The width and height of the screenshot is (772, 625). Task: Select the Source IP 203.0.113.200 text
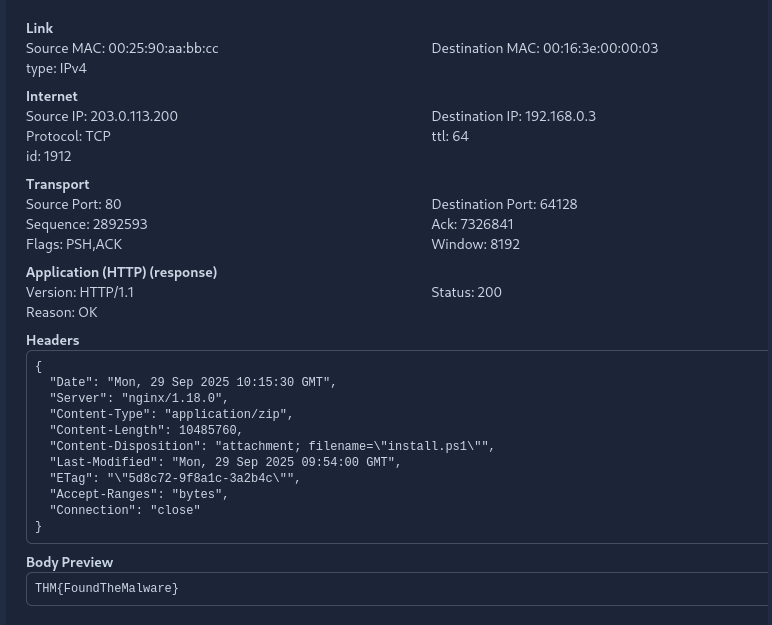133,116
